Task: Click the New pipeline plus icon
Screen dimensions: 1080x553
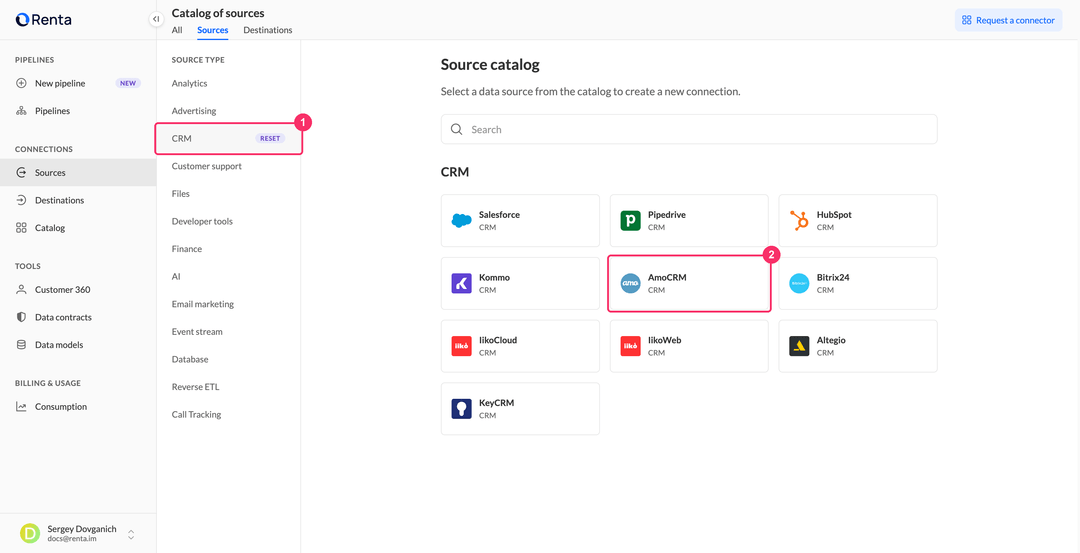Action: click(21, 83)
